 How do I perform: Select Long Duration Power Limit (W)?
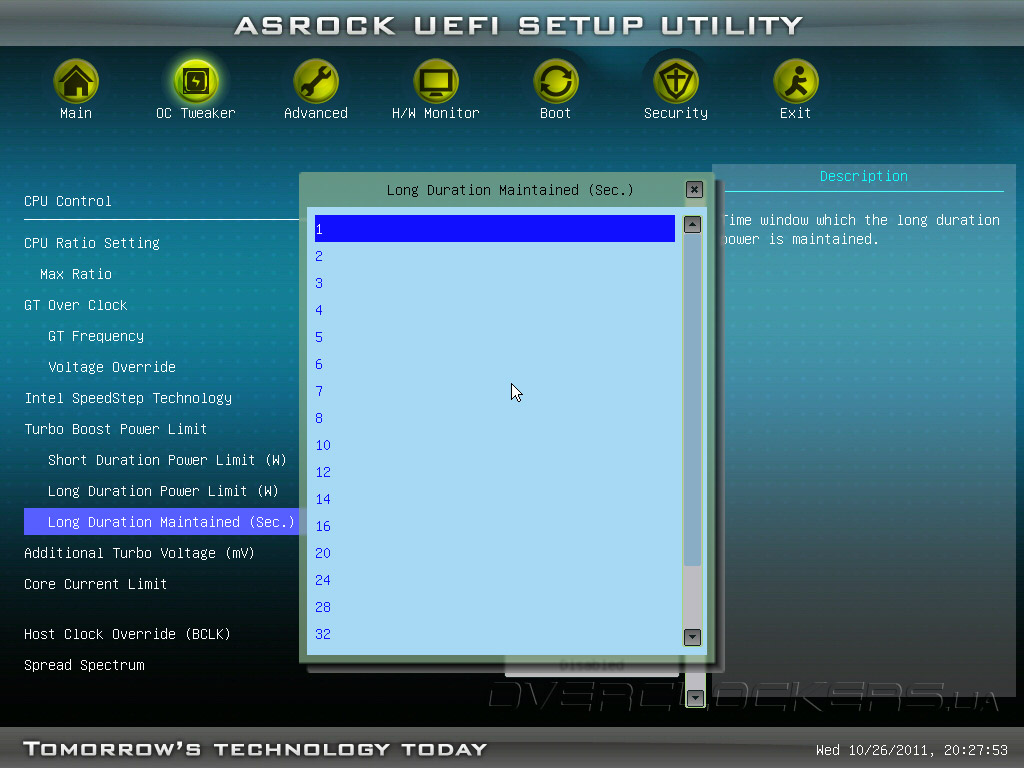point(163,491)
